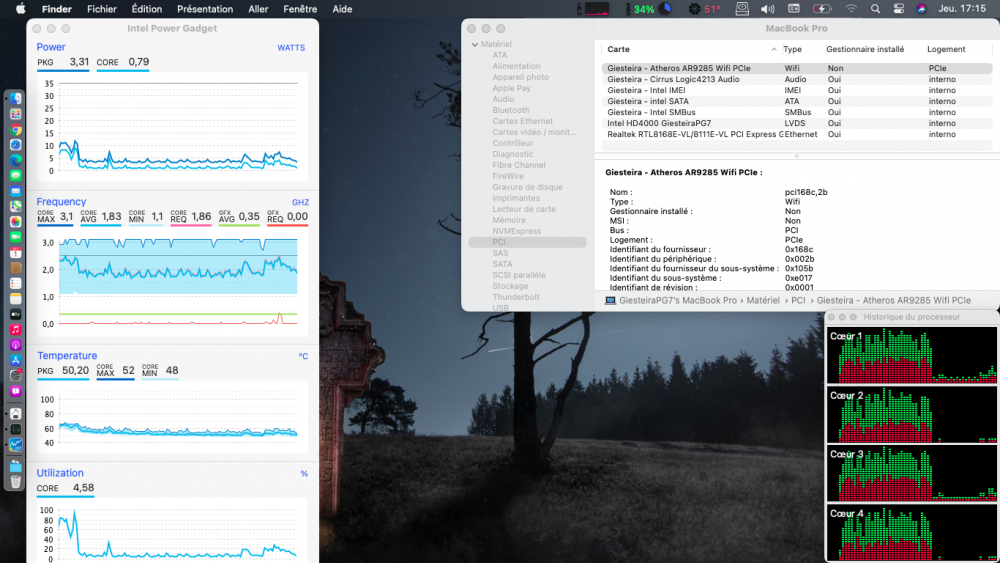Click the Spotlight search magnifier icon
1000x563 pixels.
coord(875,9)
